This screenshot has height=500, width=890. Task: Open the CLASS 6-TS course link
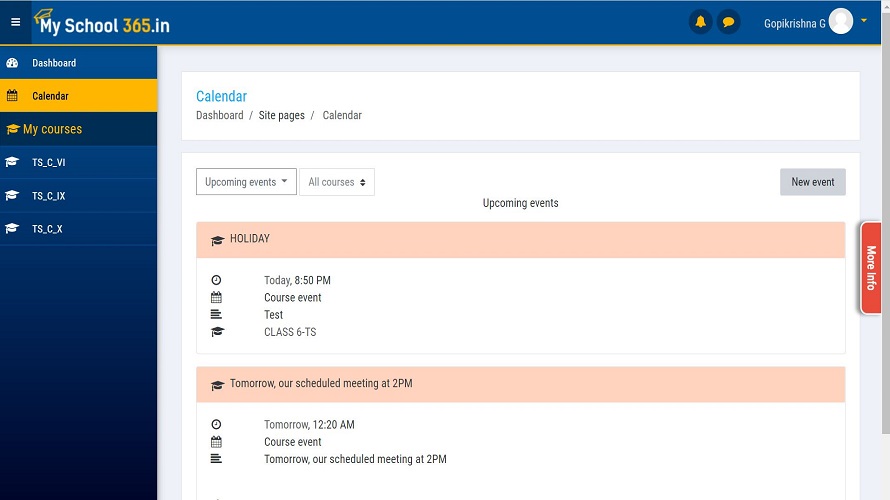click(290, 332)
